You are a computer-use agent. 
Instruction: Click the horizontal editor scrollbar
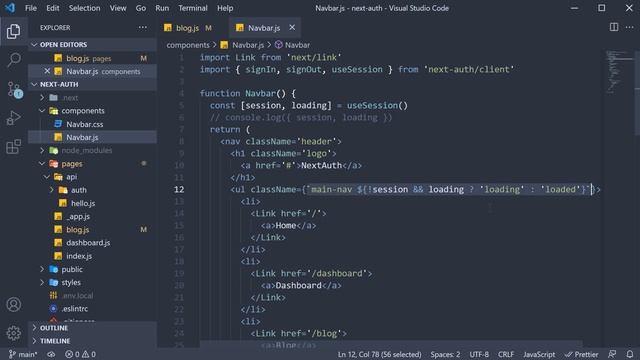click(391, 344)
